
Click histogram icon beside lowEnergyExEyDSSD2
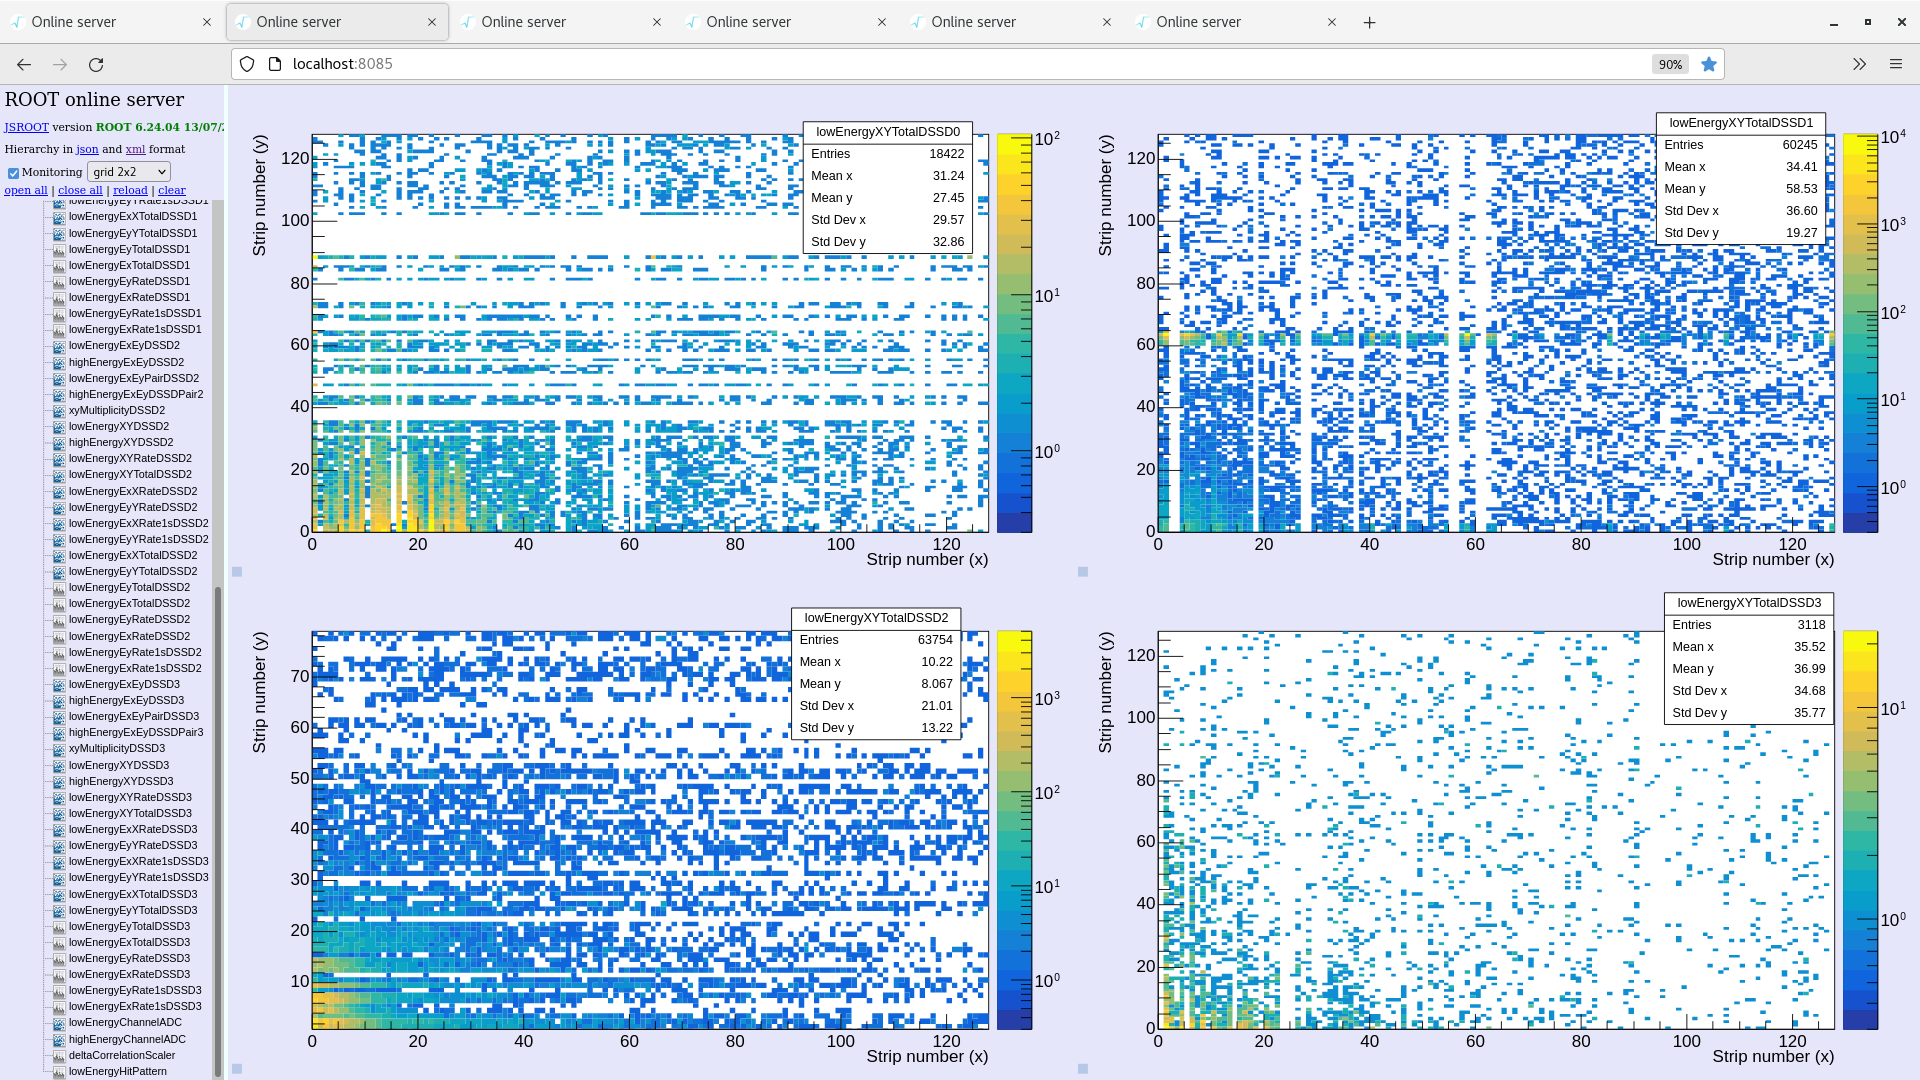click(x=59, y=346)
